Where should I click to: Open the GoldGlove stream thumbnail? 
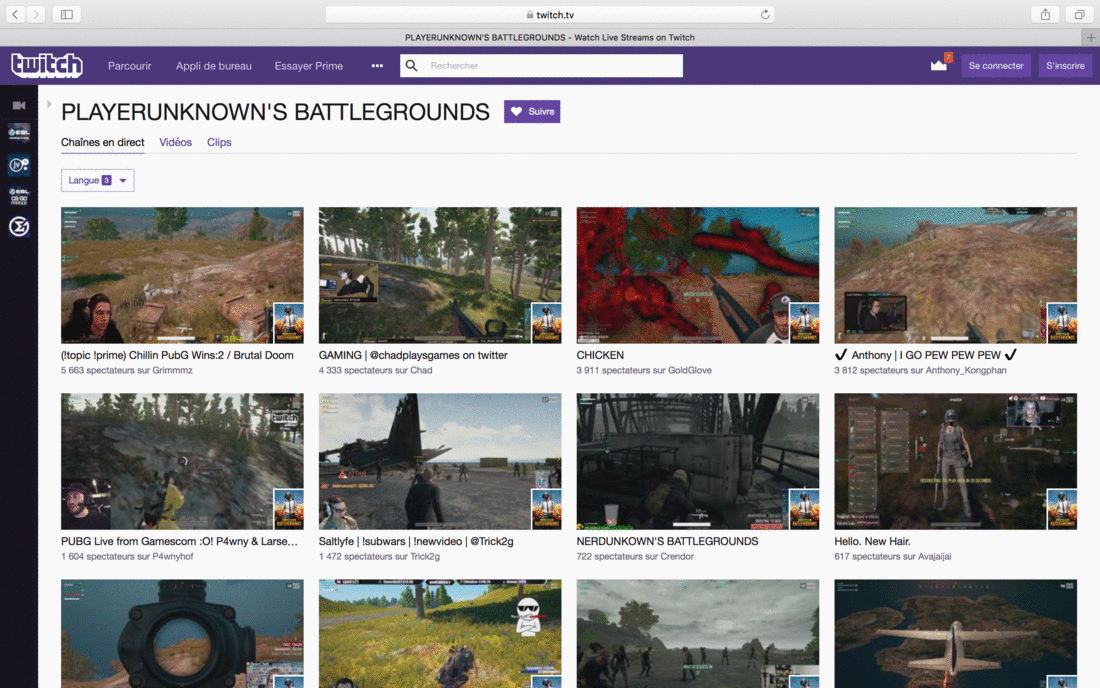[x=698, y=275]
